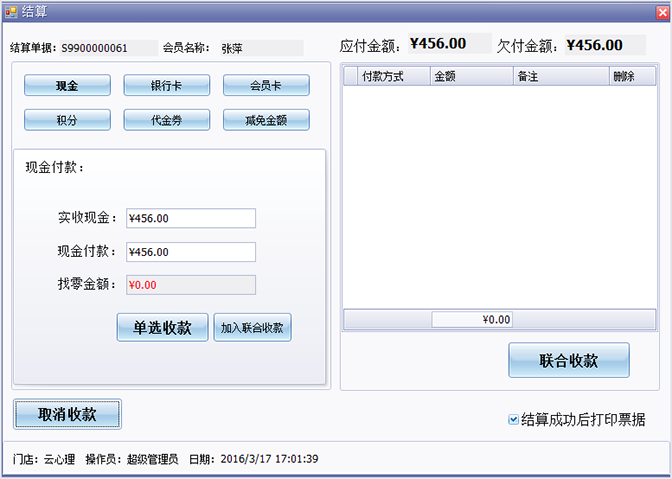Focus the 实收现金 input field
The image size is (672, 479).
(x=191, y=218)
